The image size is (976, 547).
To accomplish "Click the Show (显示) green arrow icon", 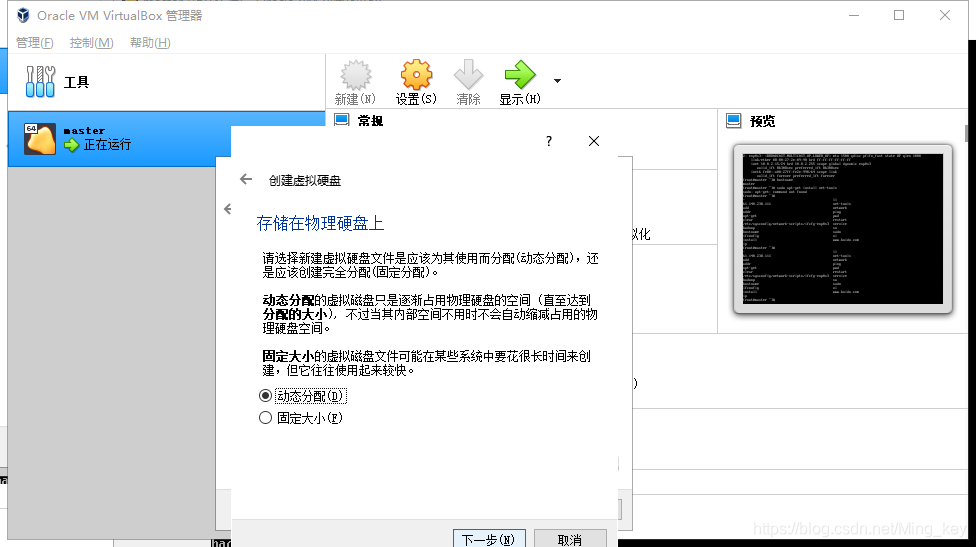I will (x=520, y=75).
